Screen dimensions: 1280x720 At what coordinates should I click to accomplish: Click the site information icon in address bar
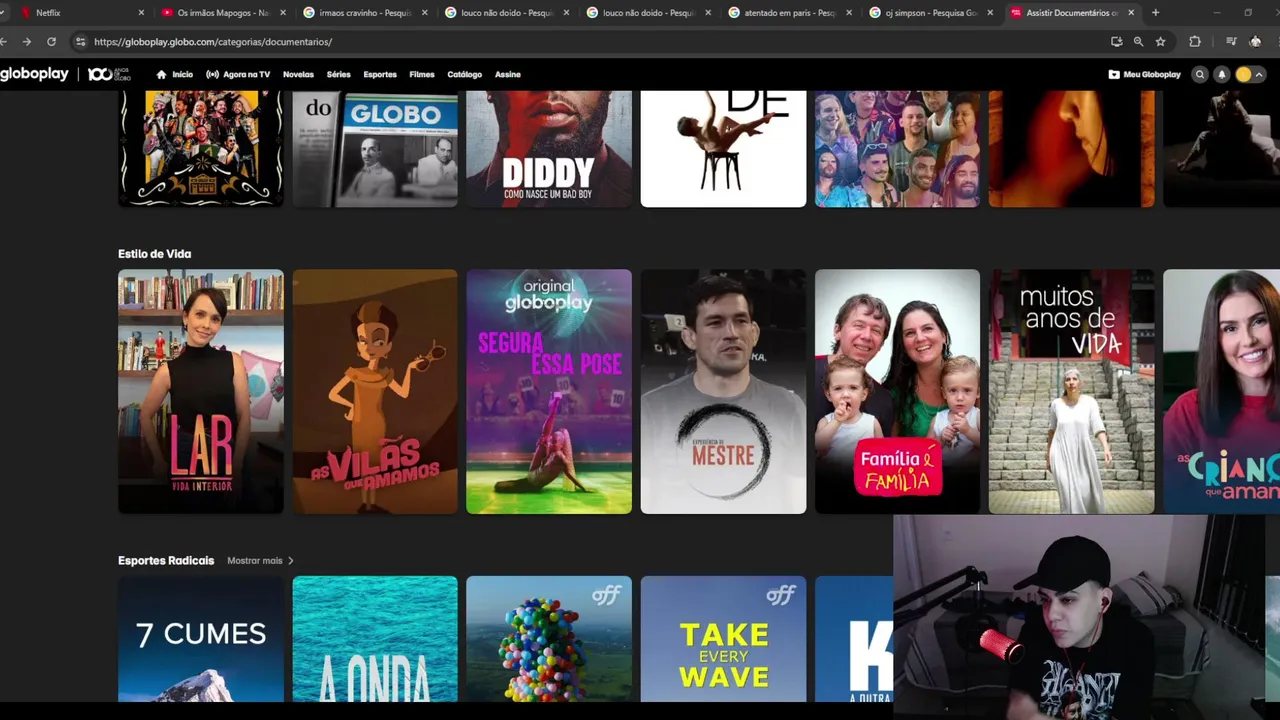[x=80, y=41]
